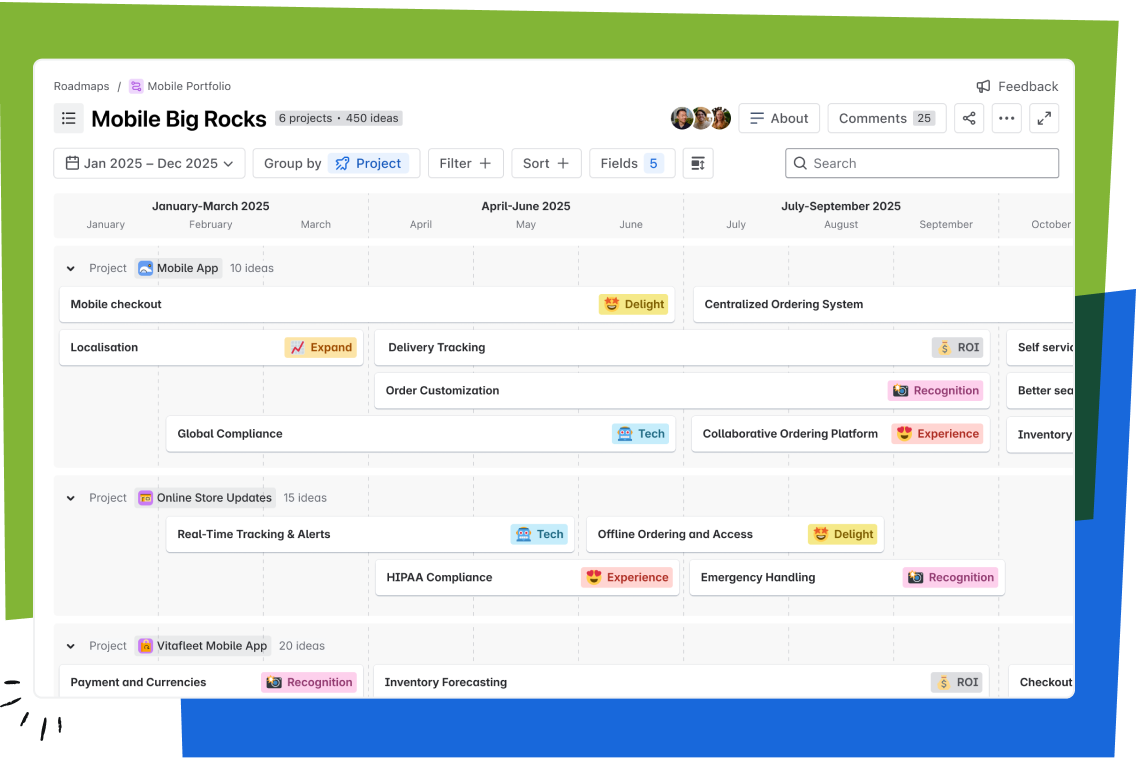Click the expand fullscreen arrows icon
This screenshot has height=758, width=1136.
coord(1044,118)
